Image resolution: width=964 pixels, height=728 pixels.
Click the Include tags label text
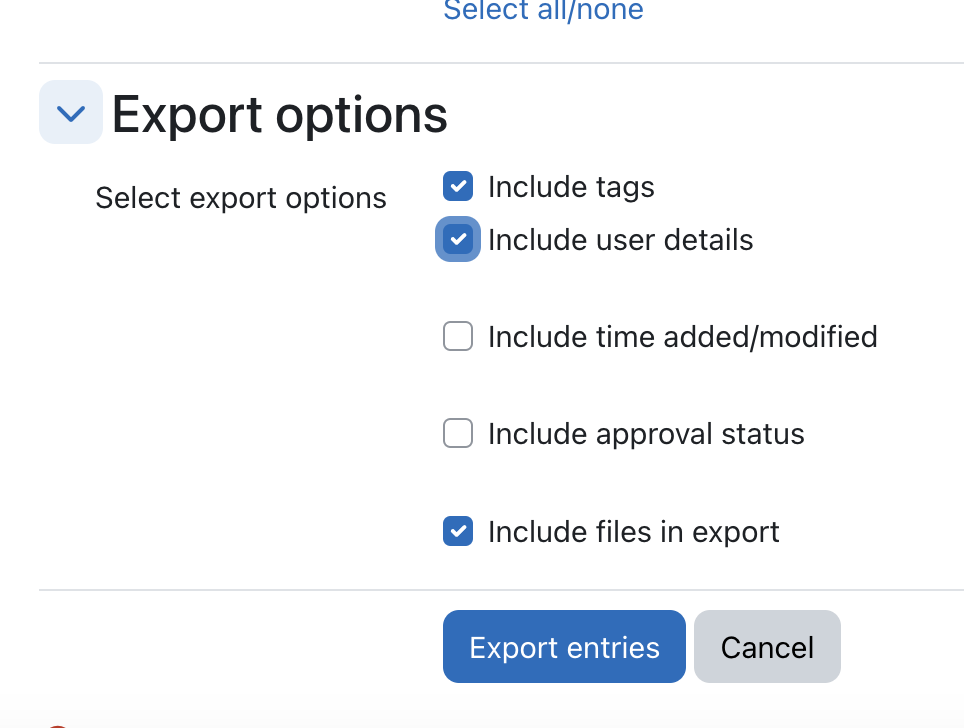[x=571, y=187]
